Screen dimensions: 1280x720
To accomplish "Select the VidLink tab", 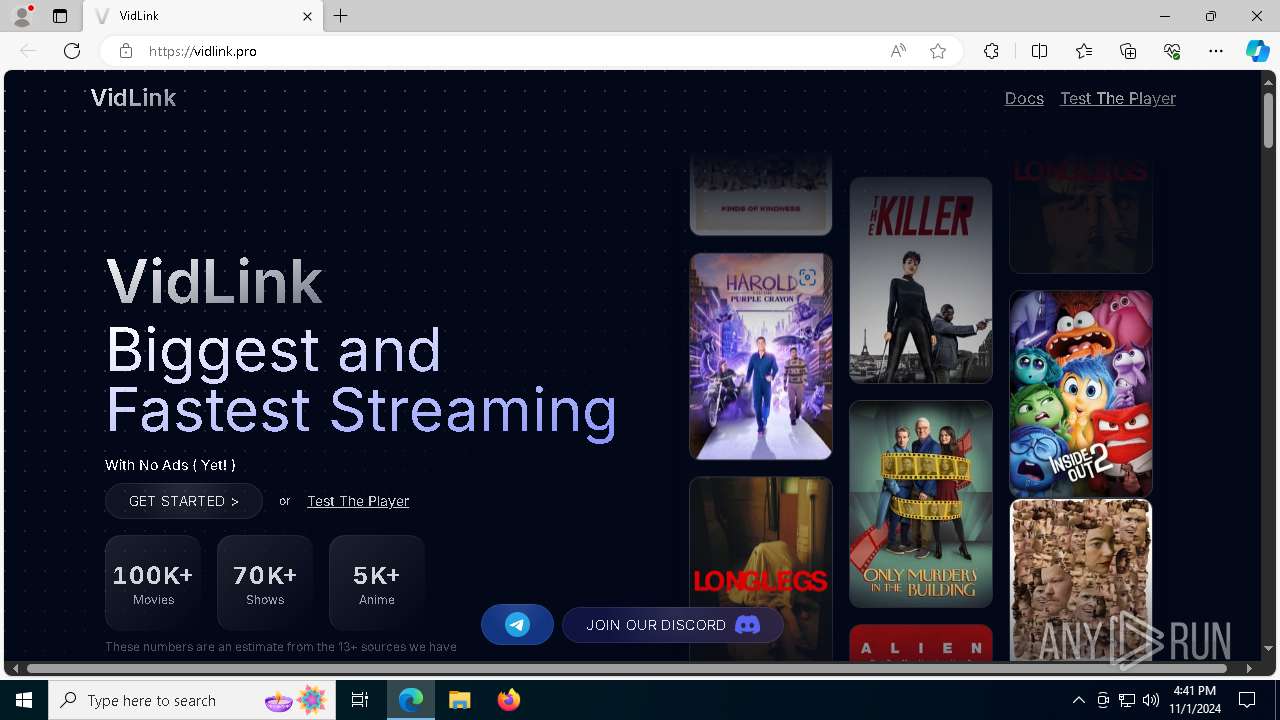I will pos(203,16).
